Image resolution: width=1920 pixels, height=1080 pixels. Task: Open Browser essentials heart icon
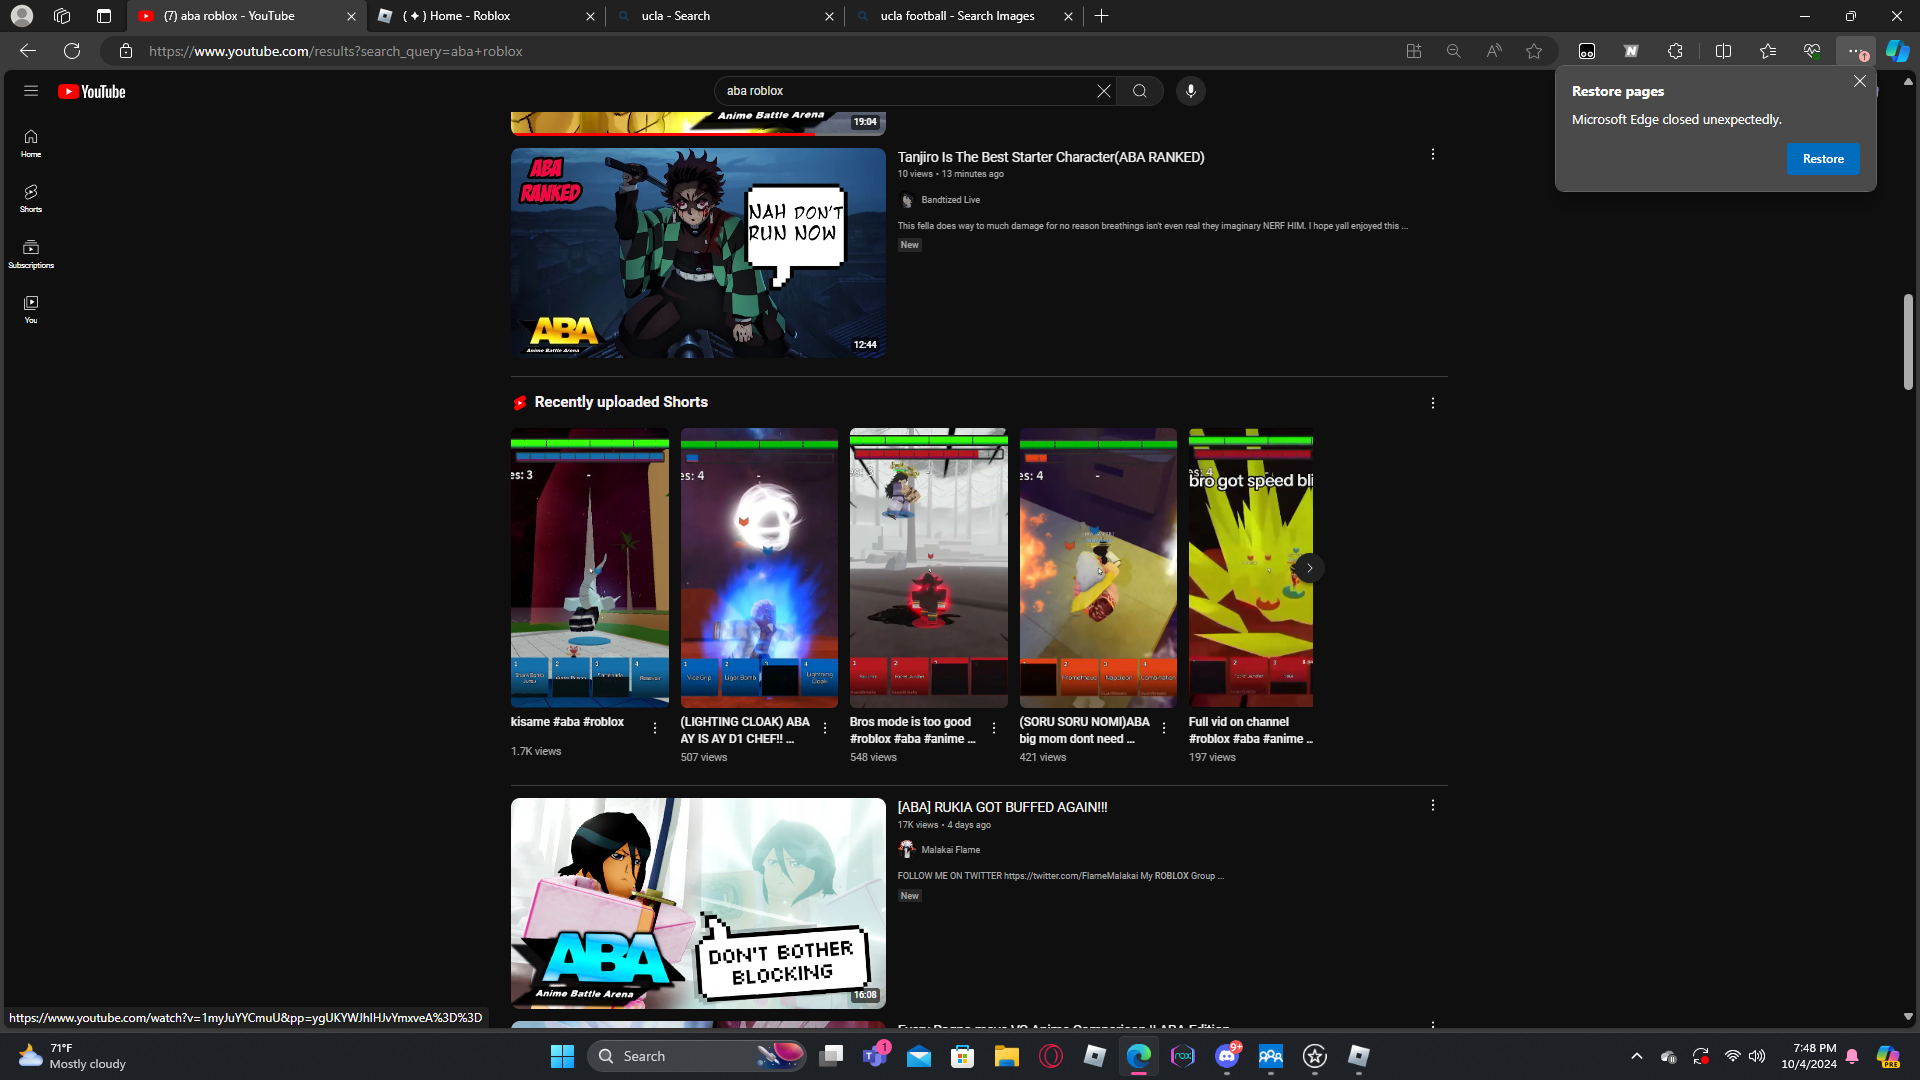[x=1811, y=51]
